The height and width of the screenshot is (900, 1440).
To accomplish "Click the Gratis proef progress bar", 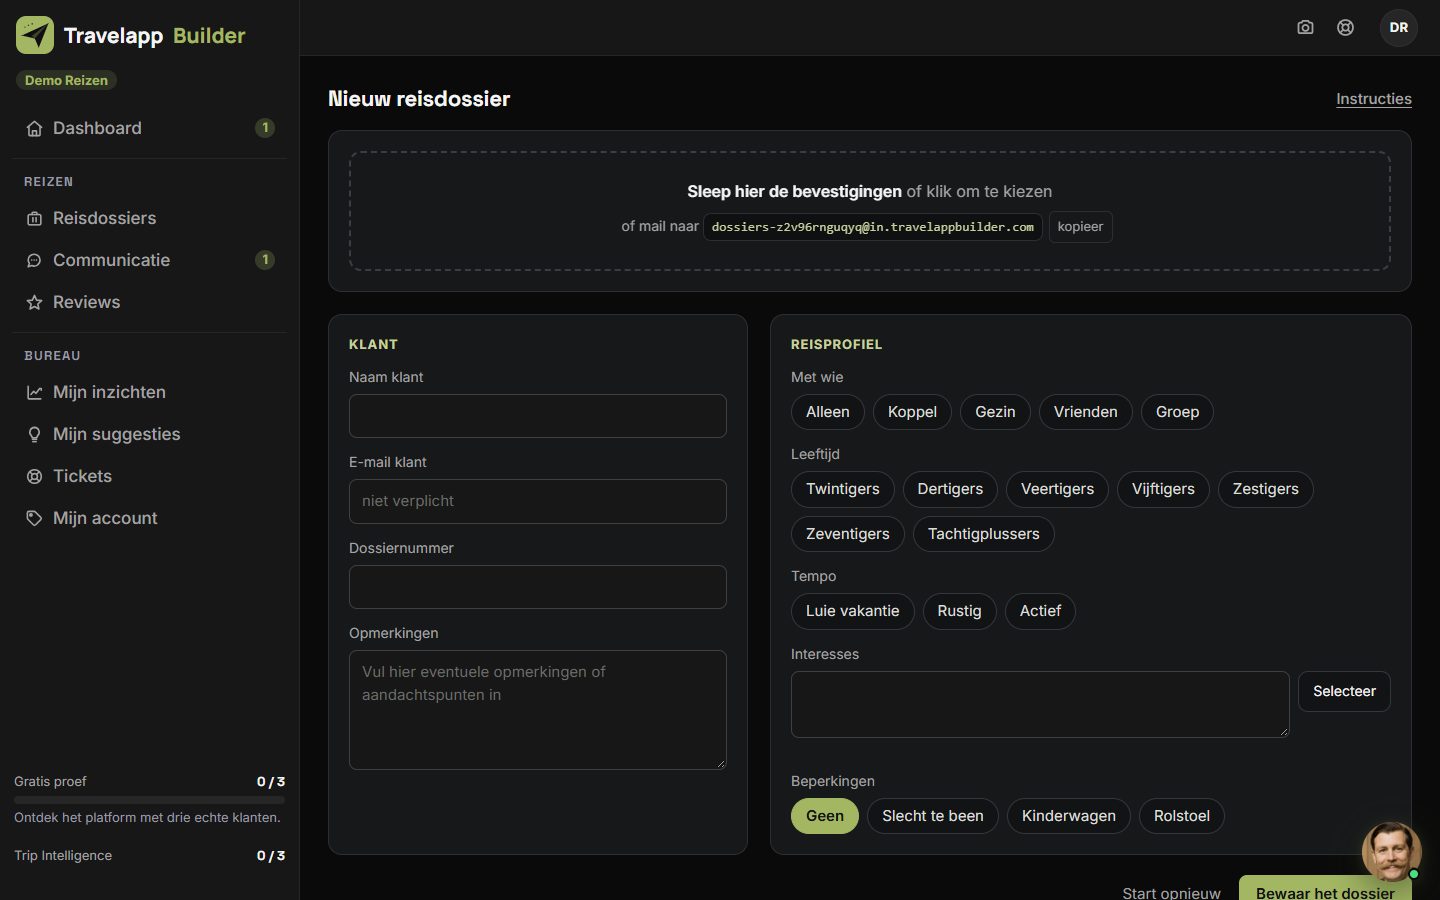I will (x=149, y=800).
